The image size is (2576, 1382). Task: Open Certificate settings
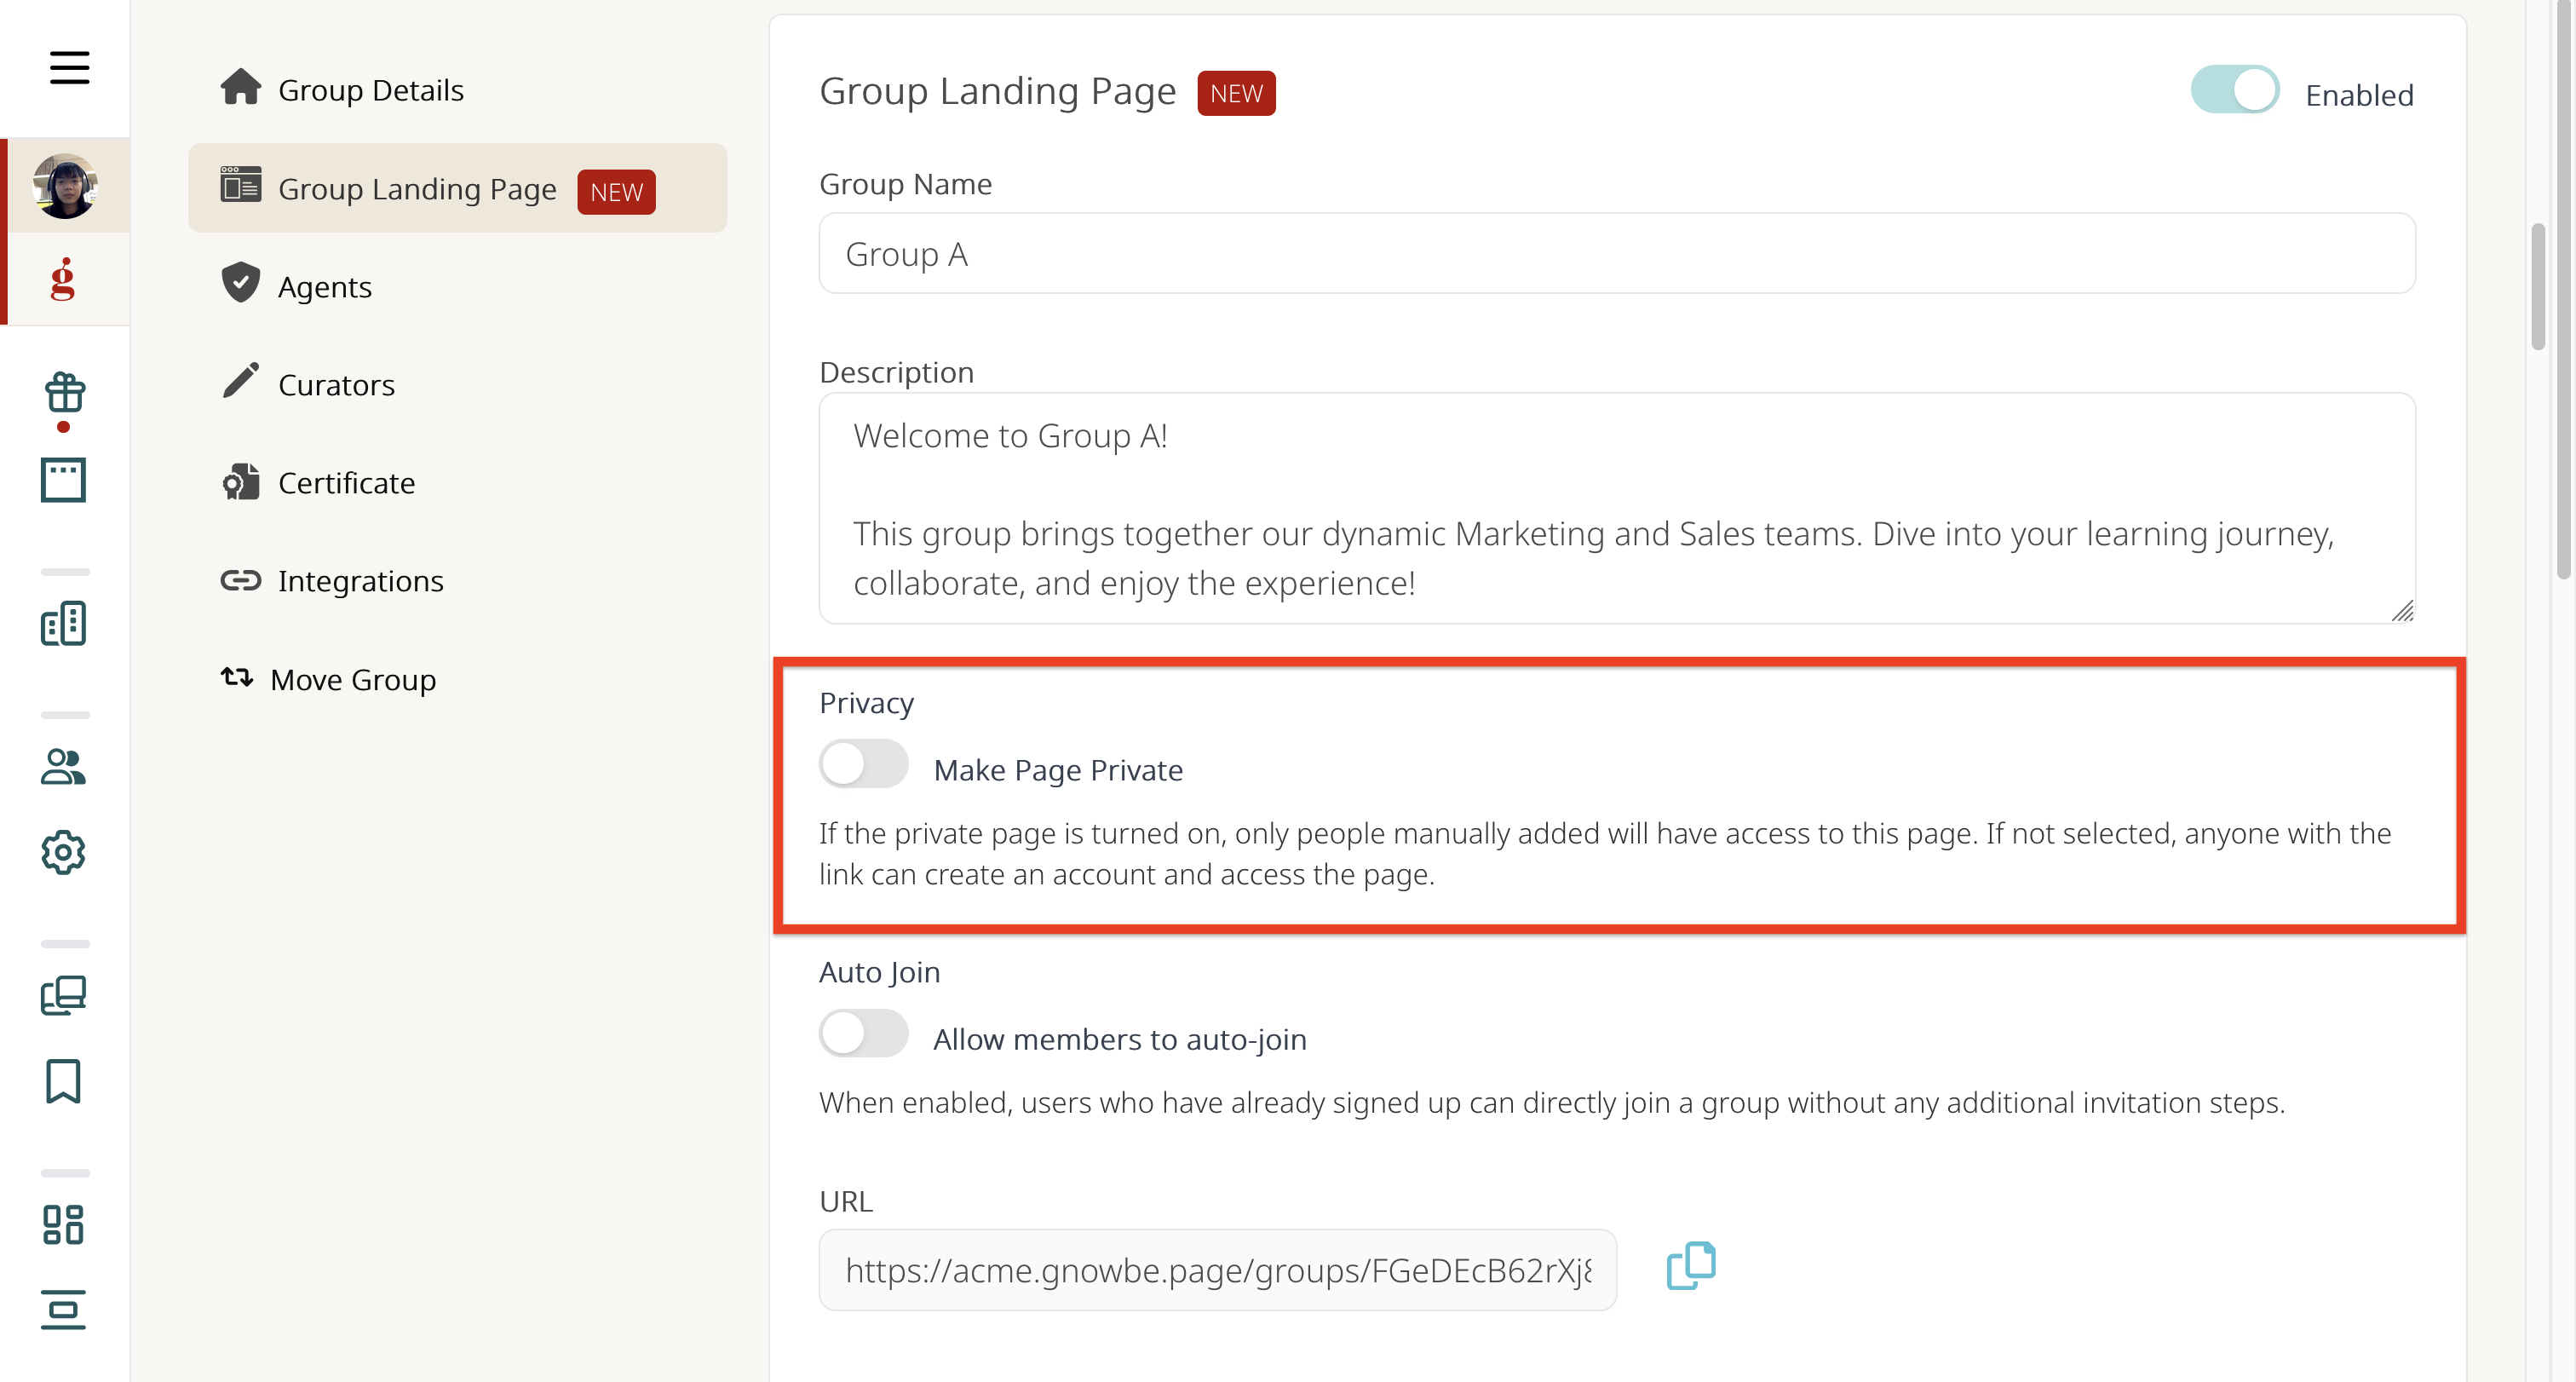coord(458,483)
